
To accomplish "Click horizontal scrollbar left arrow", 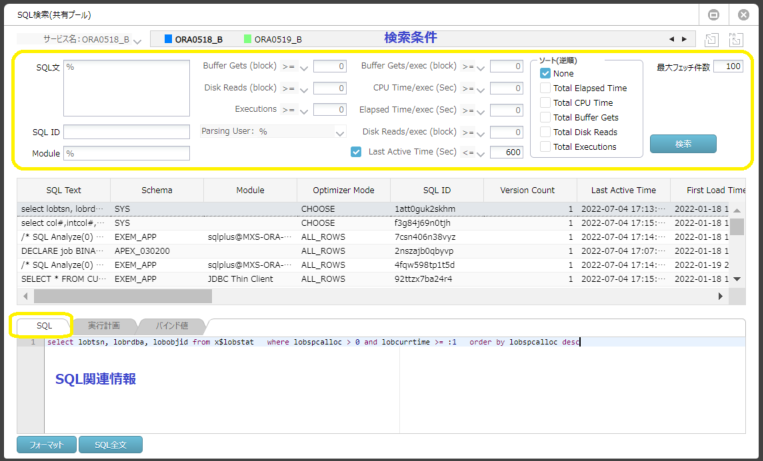I will click(x=25, y=296).
